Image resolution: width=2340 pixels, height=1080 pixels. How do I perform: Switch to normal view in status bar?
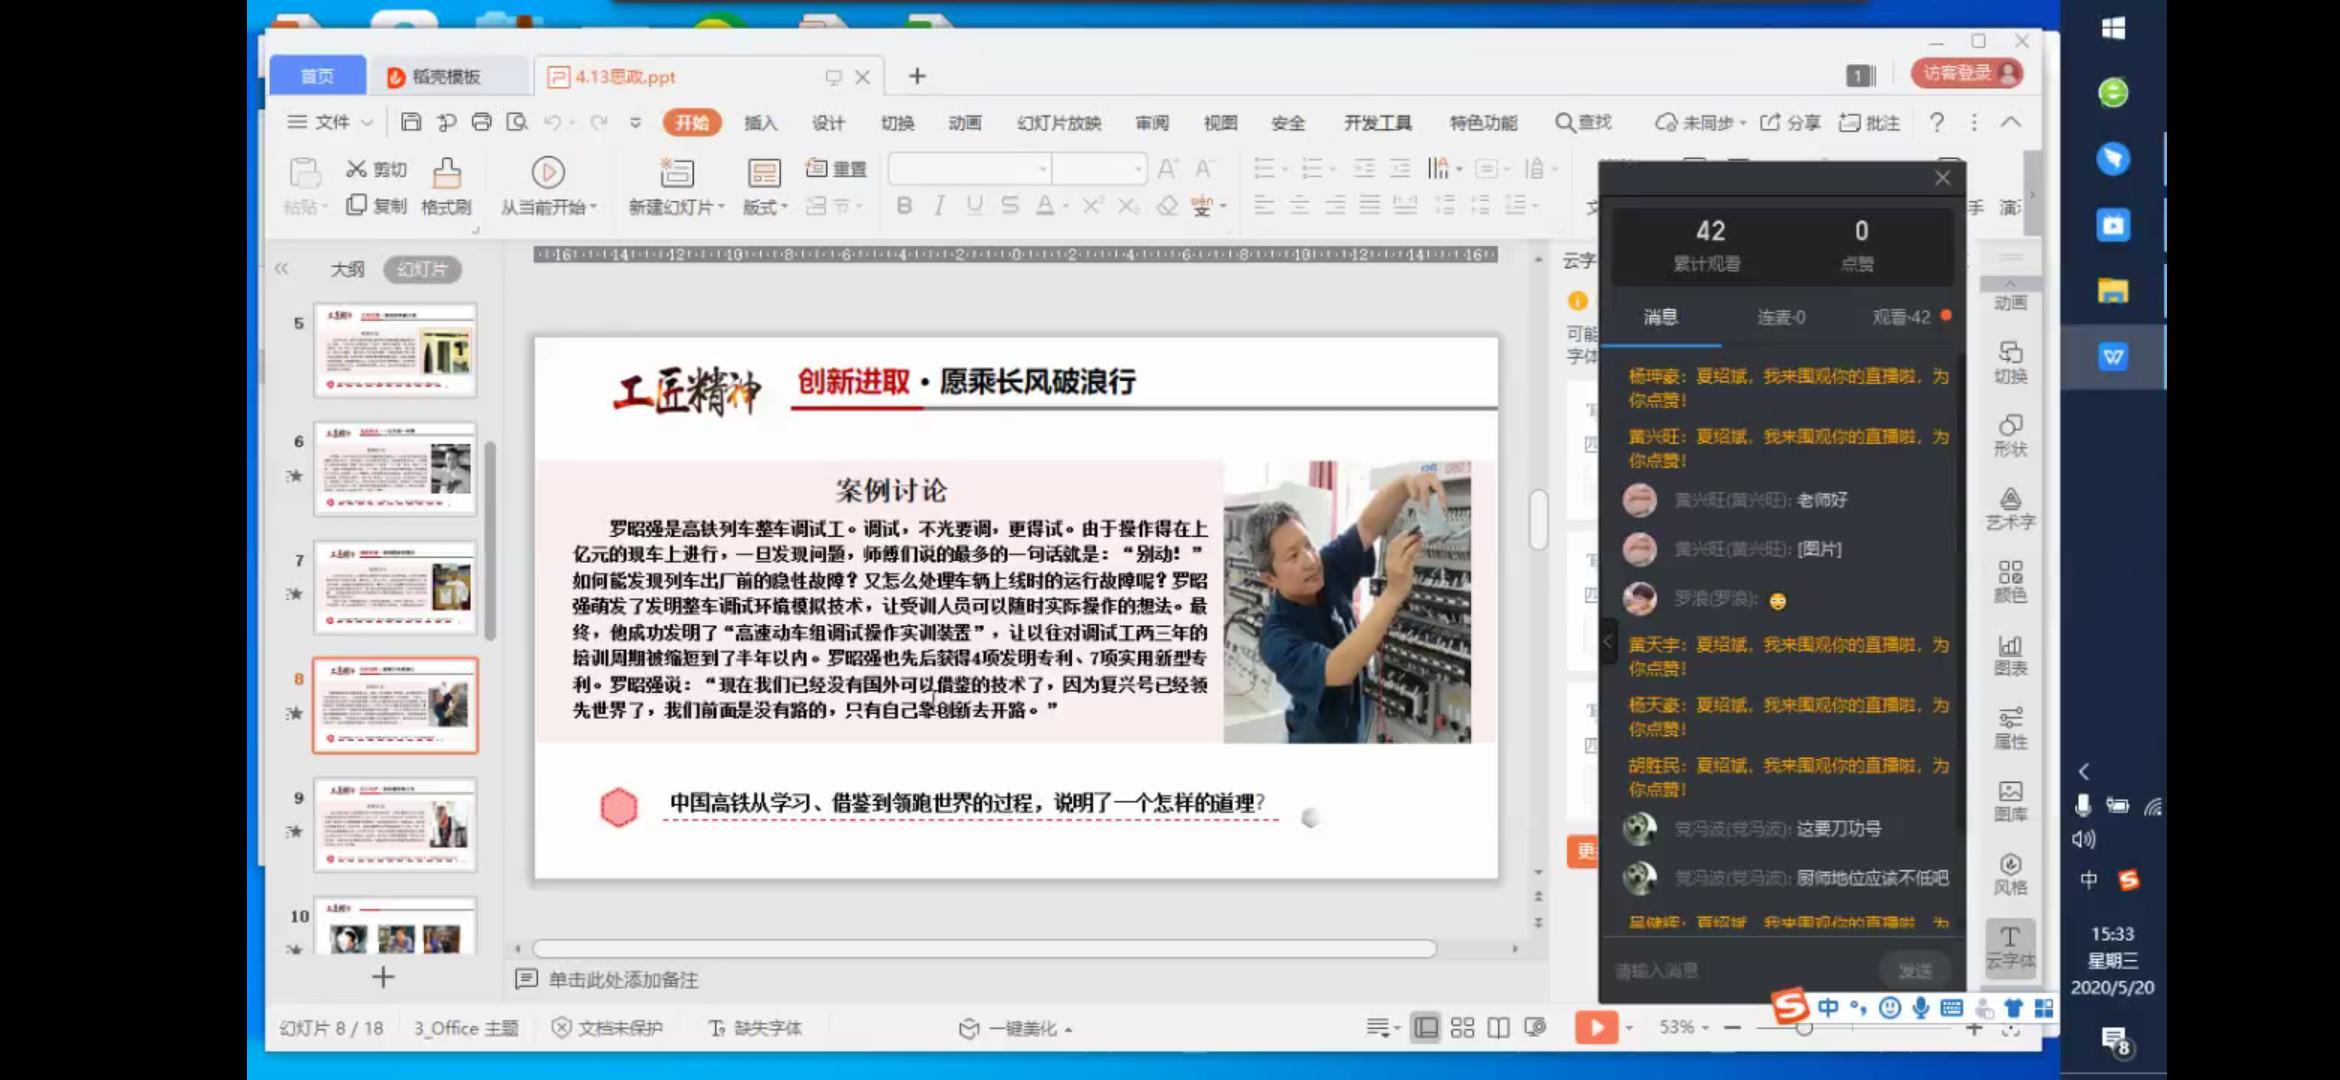[x=1426, y=1027]
